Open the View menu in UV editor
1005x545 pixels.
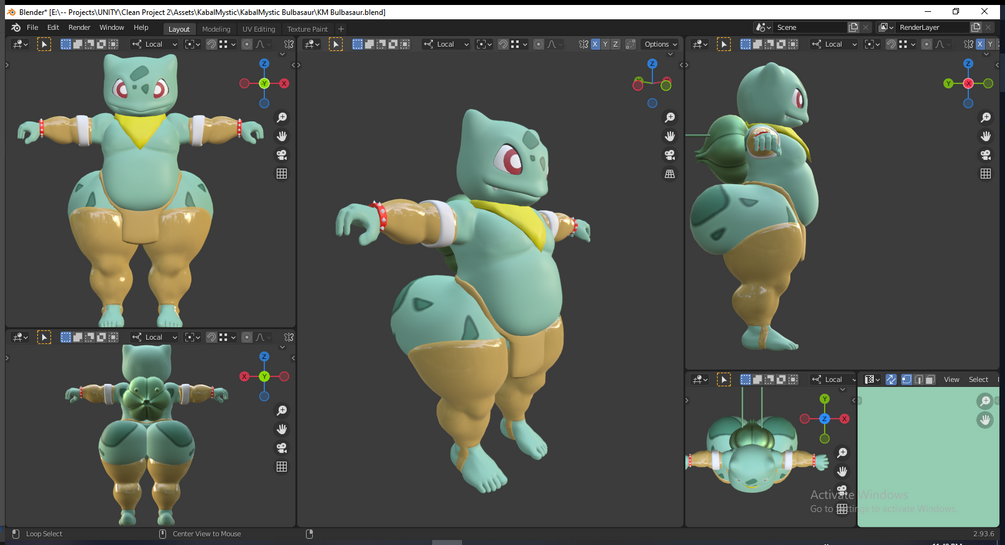click(x=951, y=380)
